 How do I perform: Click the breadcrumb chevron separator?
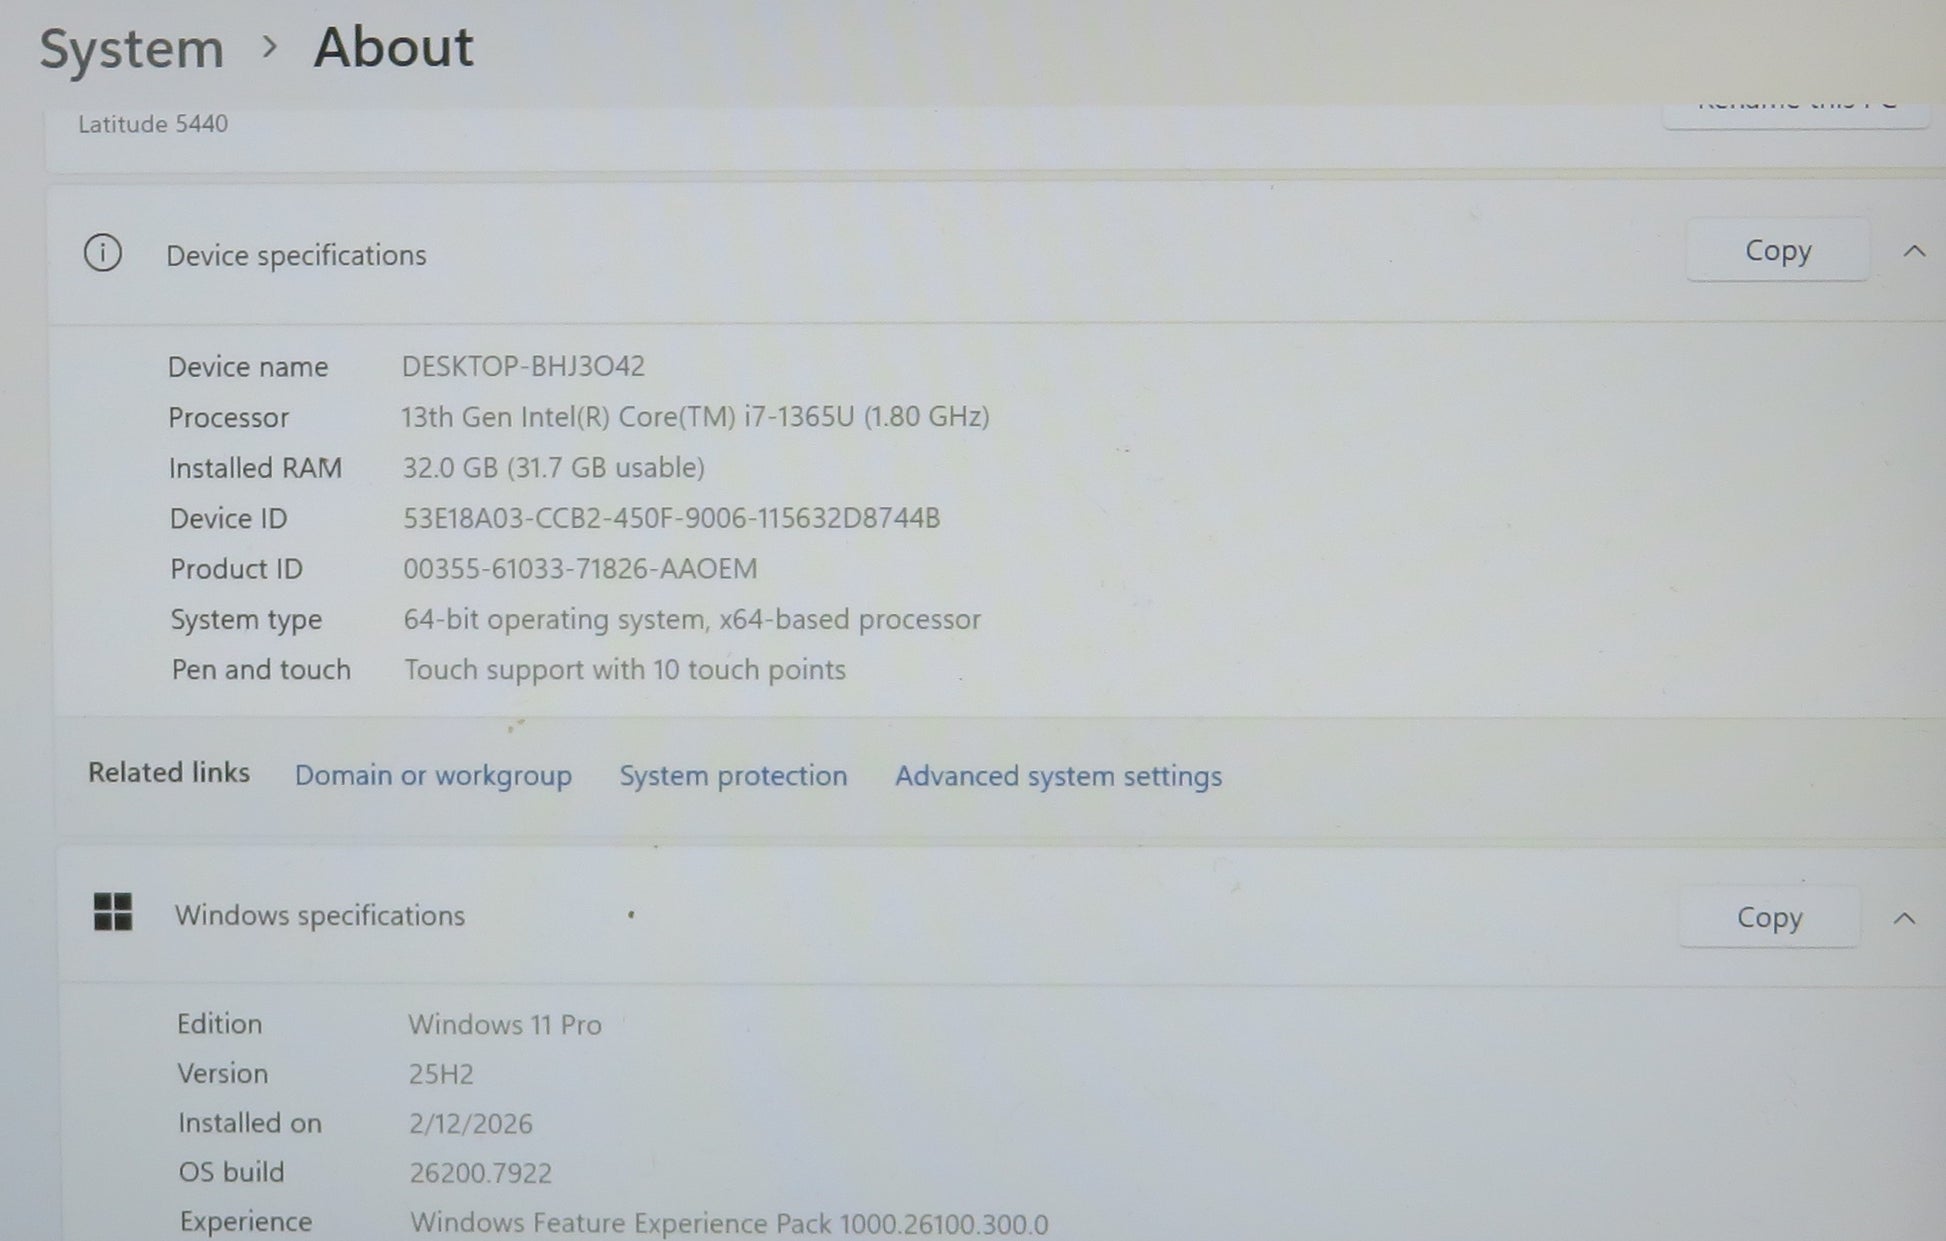point(268,46)
